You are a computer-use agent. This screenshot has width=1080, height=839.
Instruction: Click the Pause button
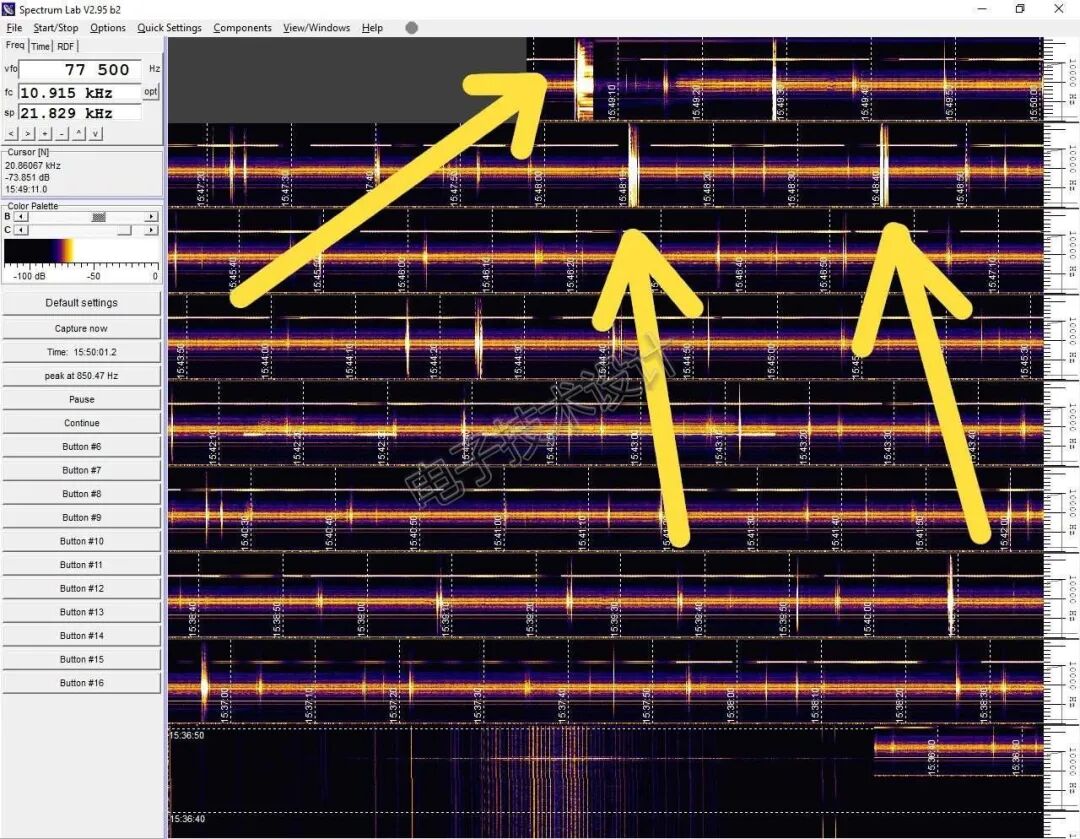tap(81, 400)
